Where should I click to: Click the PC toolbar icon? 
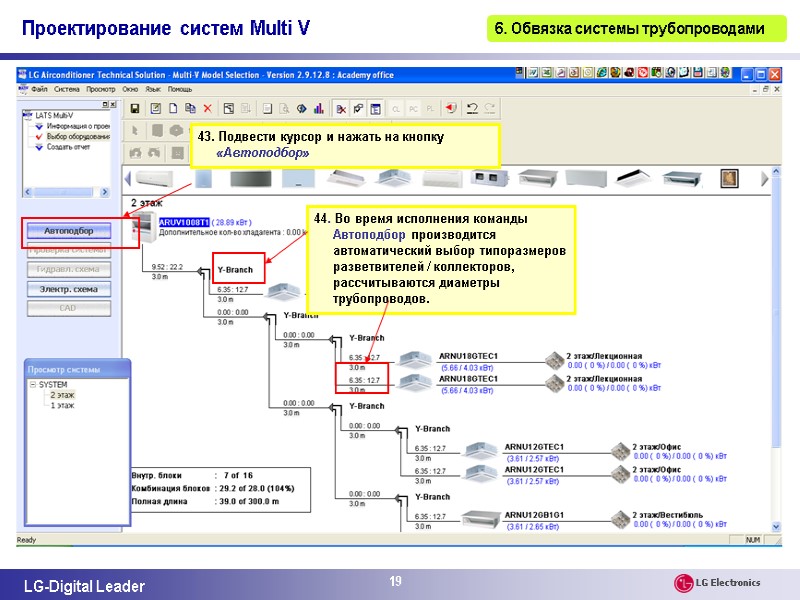point(413,109)
